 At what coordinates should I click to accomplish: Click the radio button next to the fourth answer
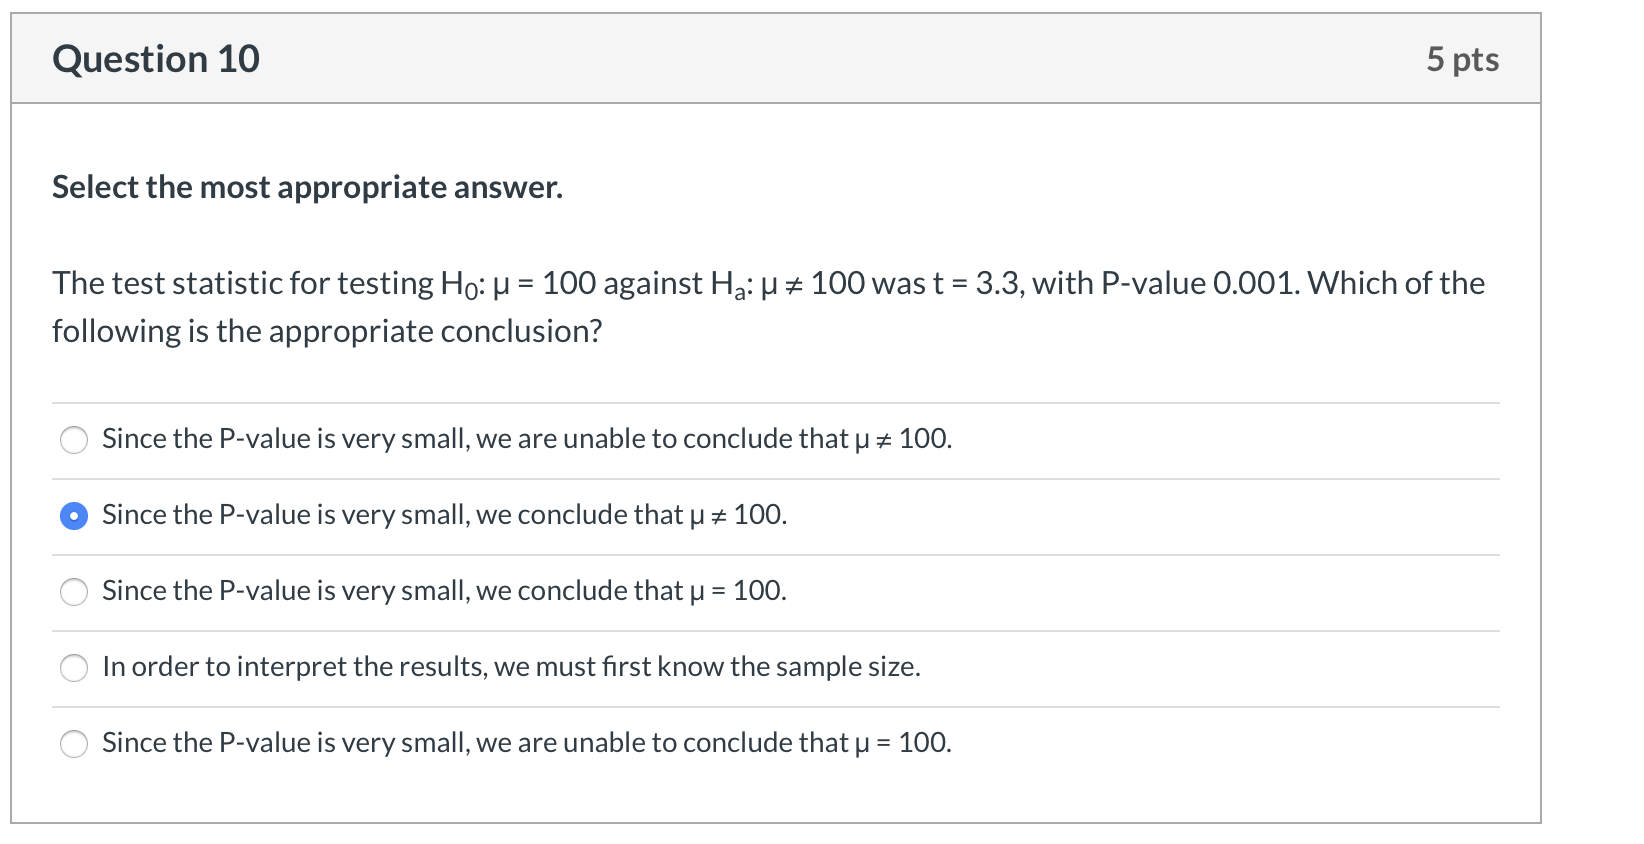pos(74,668)
